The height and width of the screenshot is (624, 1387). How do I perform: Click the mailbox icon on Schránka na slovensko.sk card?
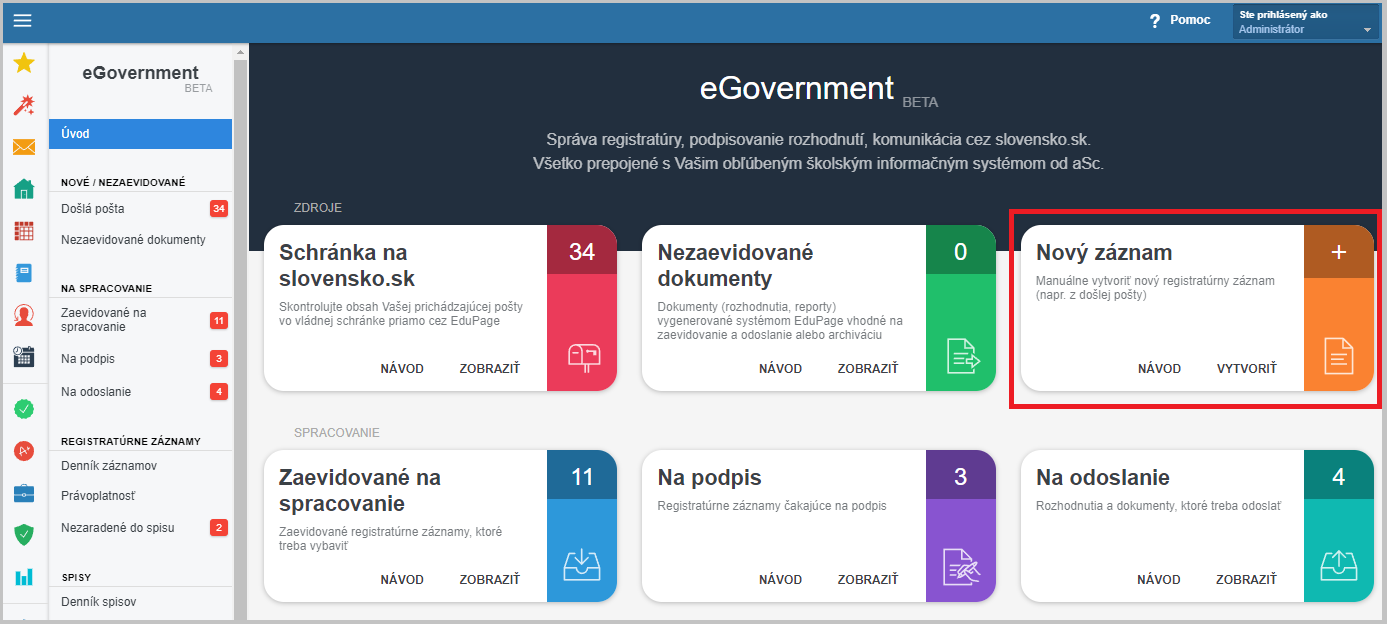582,356
